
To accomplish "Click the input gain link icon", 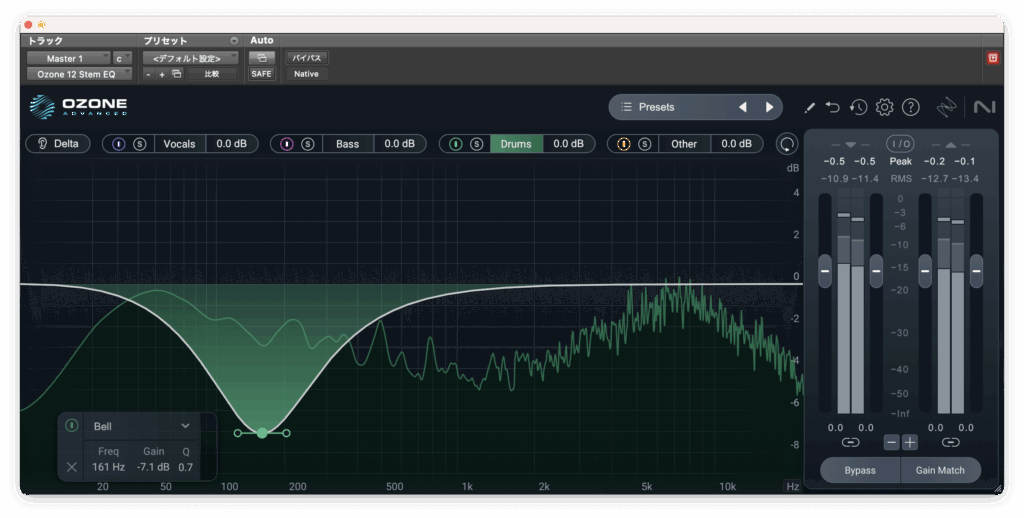I will [850, 442].
